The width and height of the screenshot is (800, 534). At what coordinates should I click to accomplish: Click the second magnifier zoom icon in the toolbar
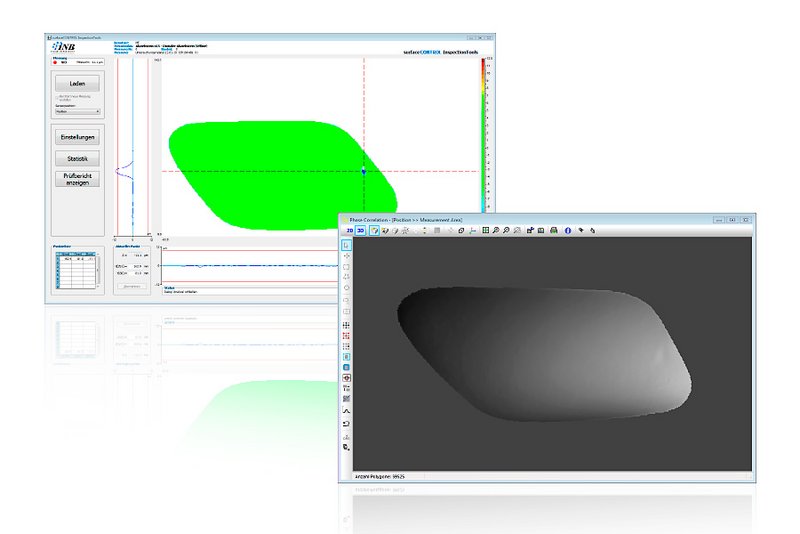[x=506, y=231]
